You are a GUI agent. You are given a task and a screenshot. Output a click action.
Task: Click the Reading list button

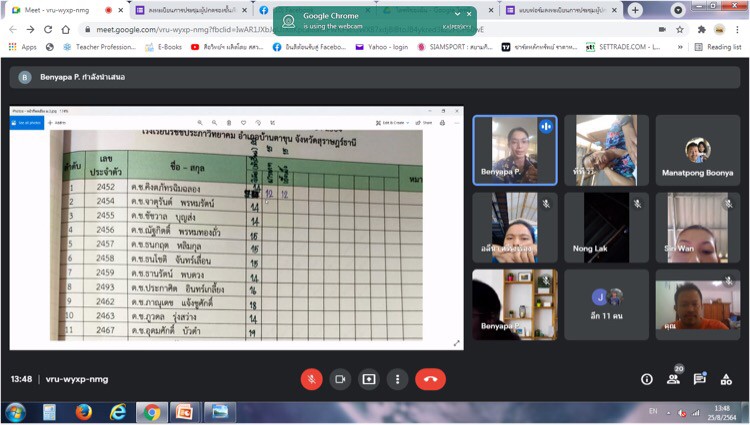718,47
